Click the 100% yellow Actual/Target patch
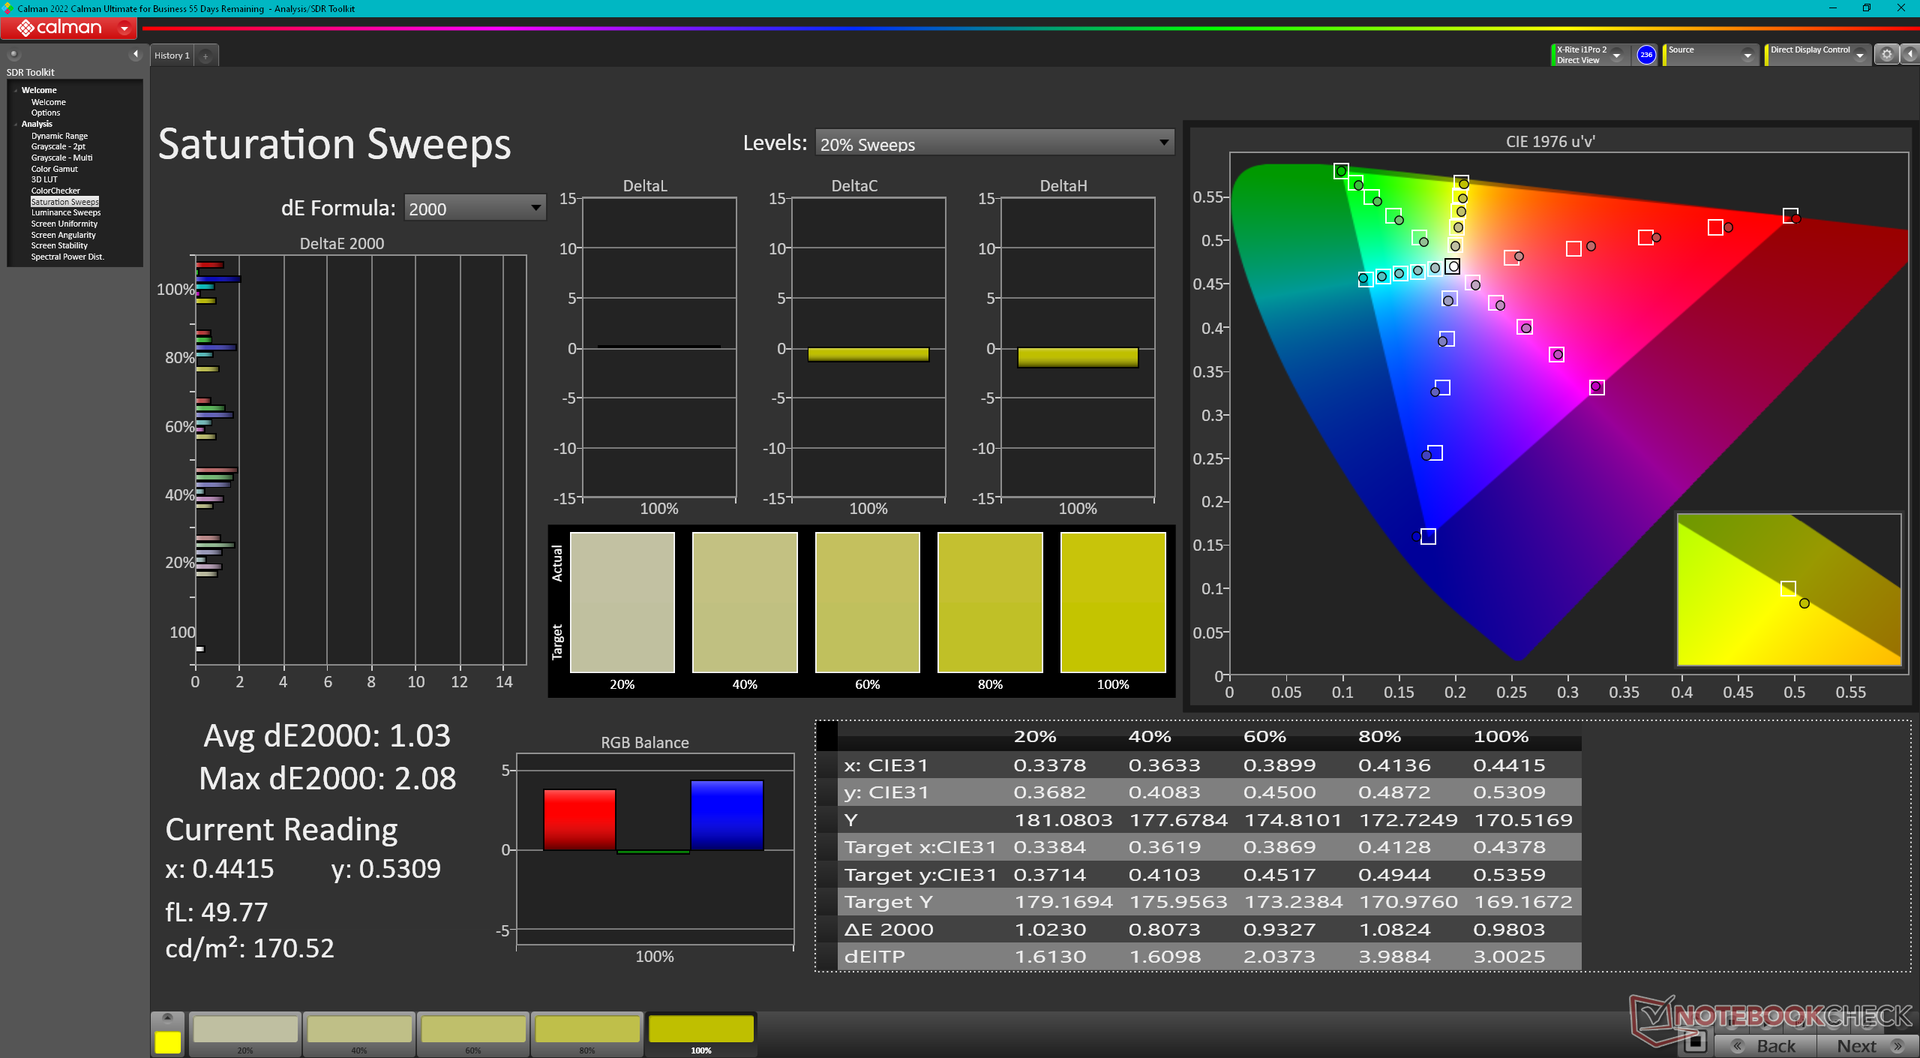 tap(1113, 602)
